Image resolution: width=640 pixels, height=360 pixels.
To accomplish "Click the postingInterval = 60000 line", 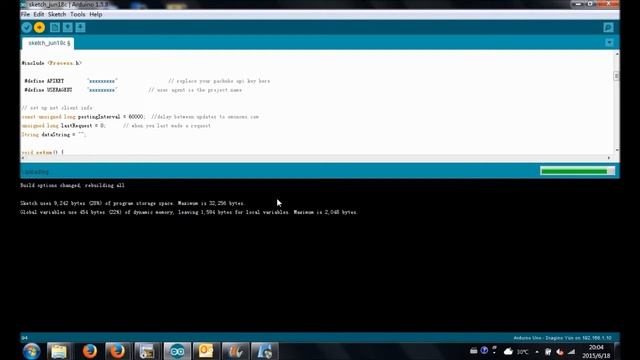I will (x=140, y=117).
